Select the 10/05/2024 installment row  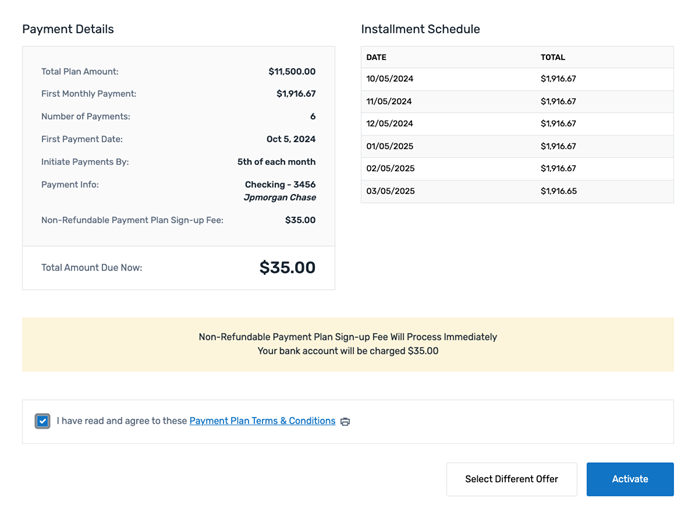tap(516, 79)
